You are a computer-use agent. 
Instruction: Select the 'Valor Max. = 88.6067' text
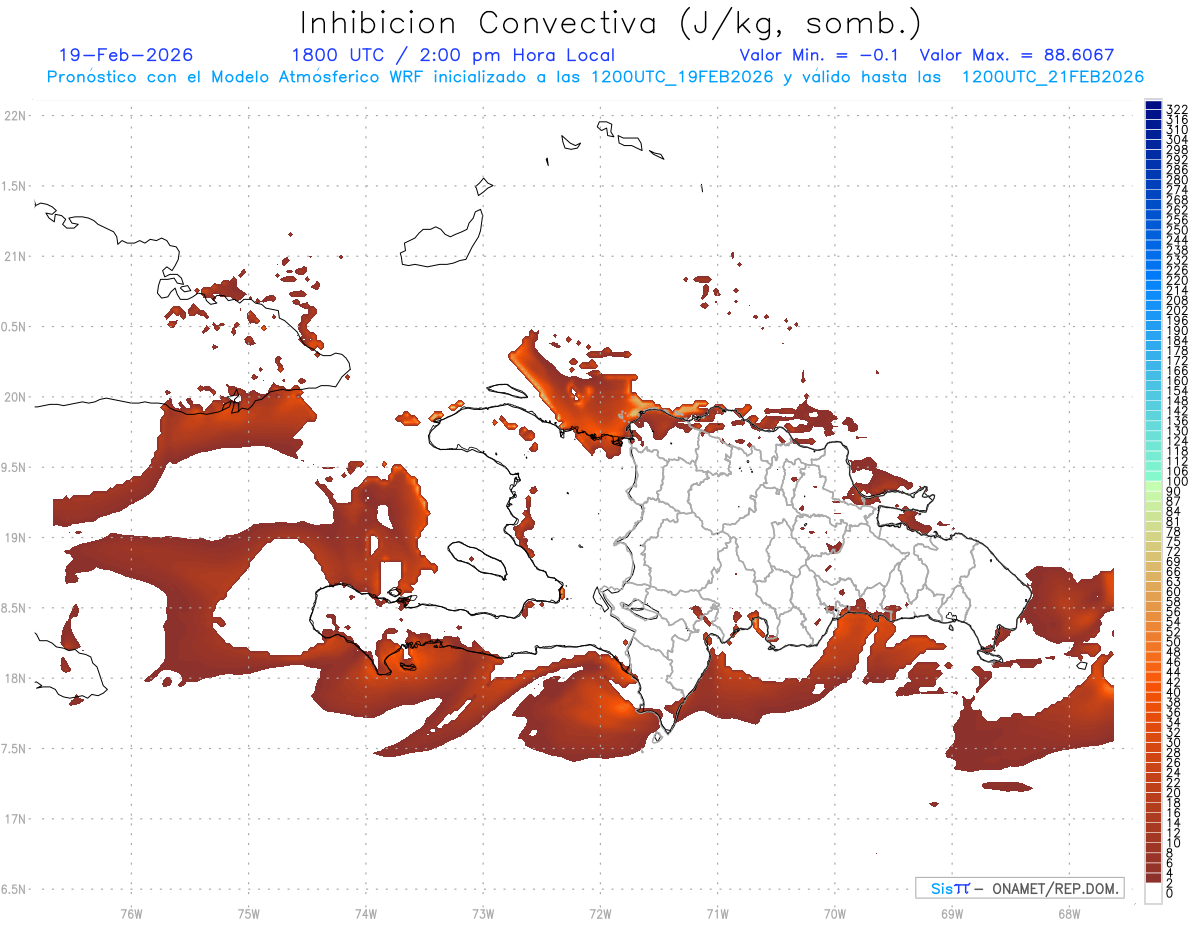[1016, 55]
